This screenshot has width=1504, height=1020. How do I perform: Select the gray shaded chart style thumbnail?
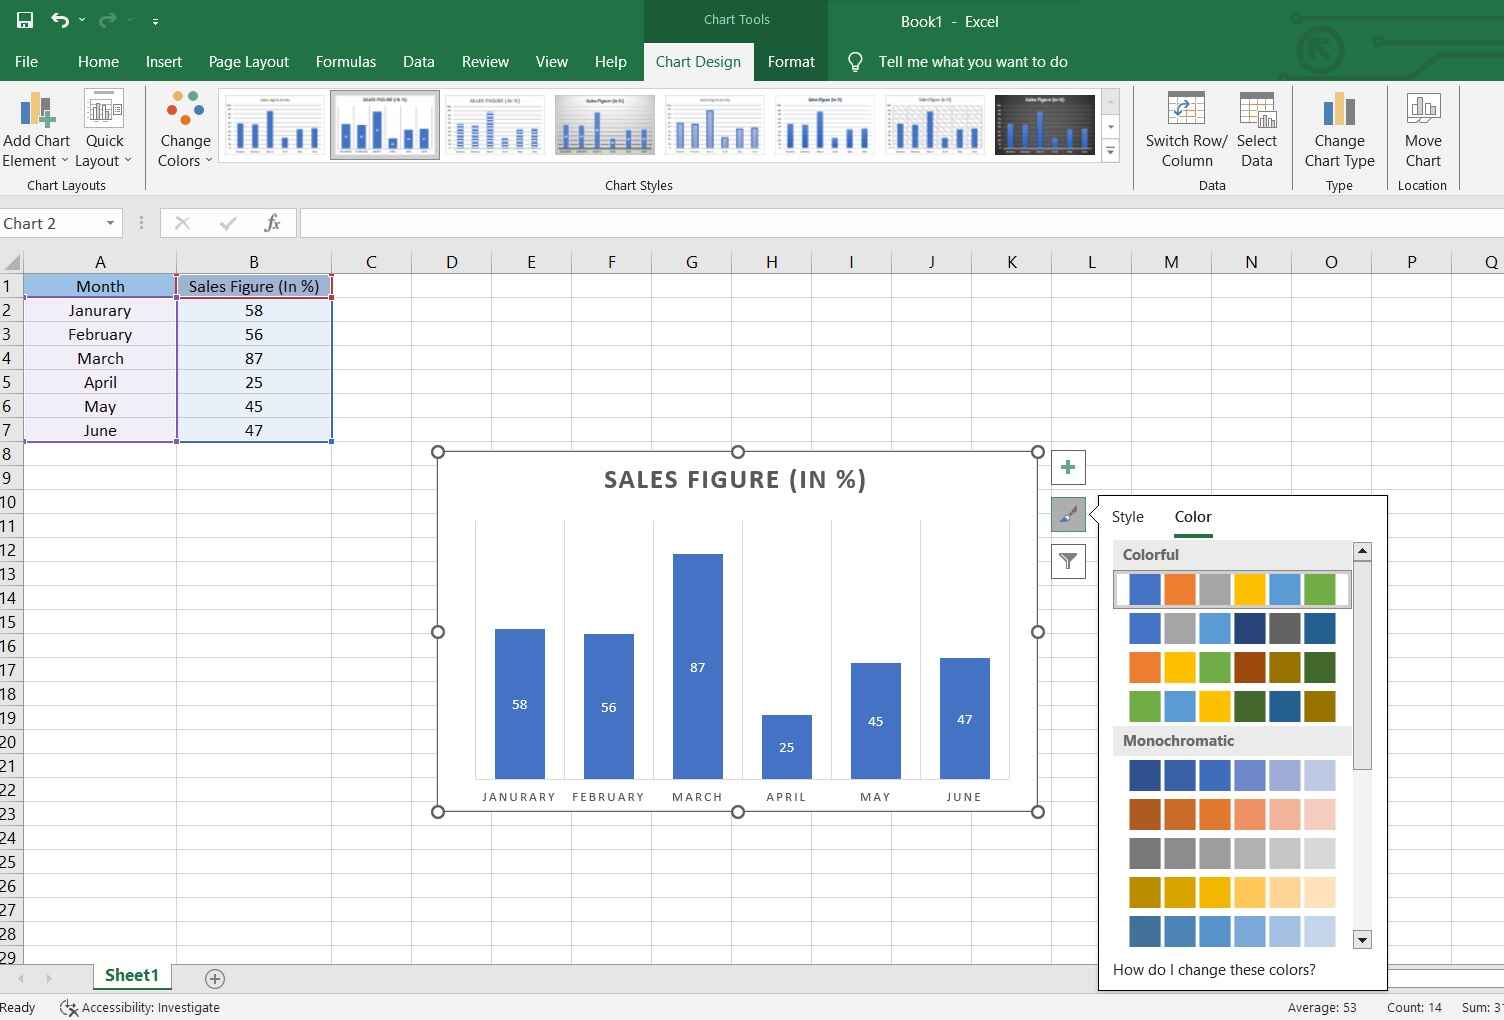tap(604, 125)
